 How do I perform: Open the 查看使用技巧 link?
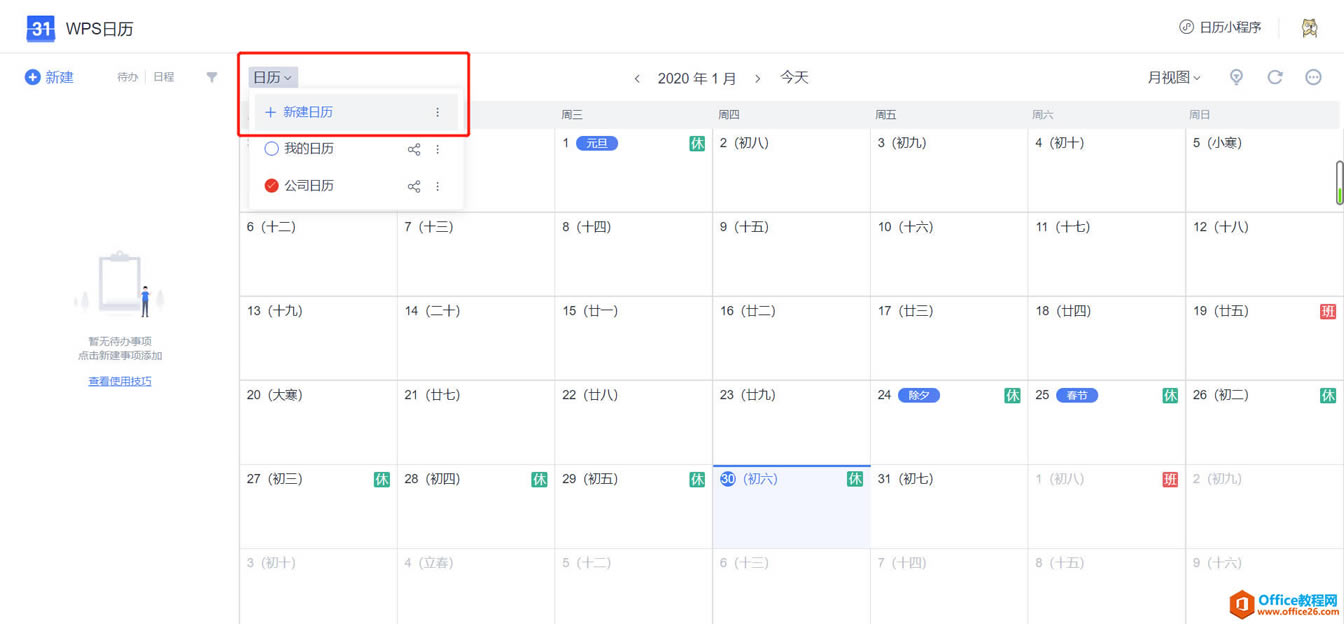point(120,381)
